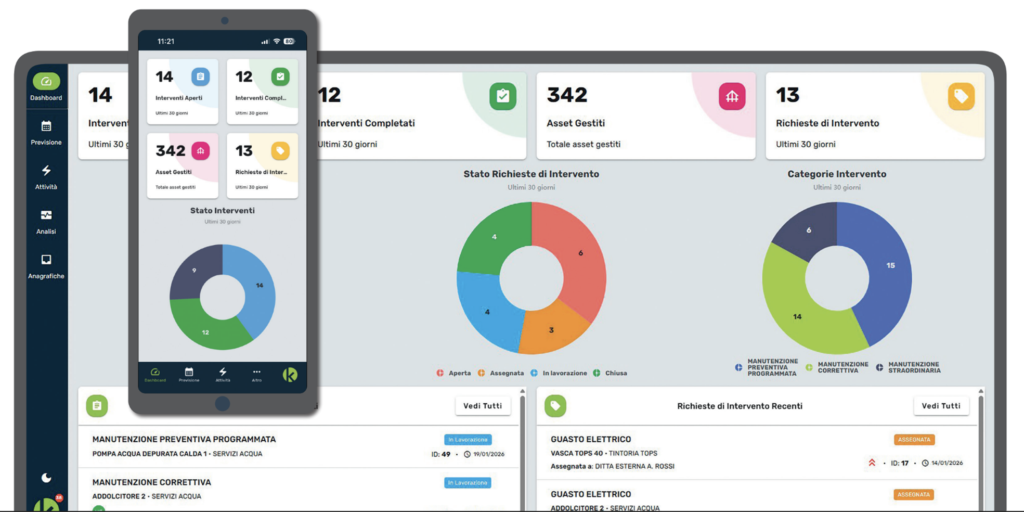Viewport: 1024px width, 512px height.
Task: Tap Previsione in the mobile bottom bar
Action: click(189, 374)
